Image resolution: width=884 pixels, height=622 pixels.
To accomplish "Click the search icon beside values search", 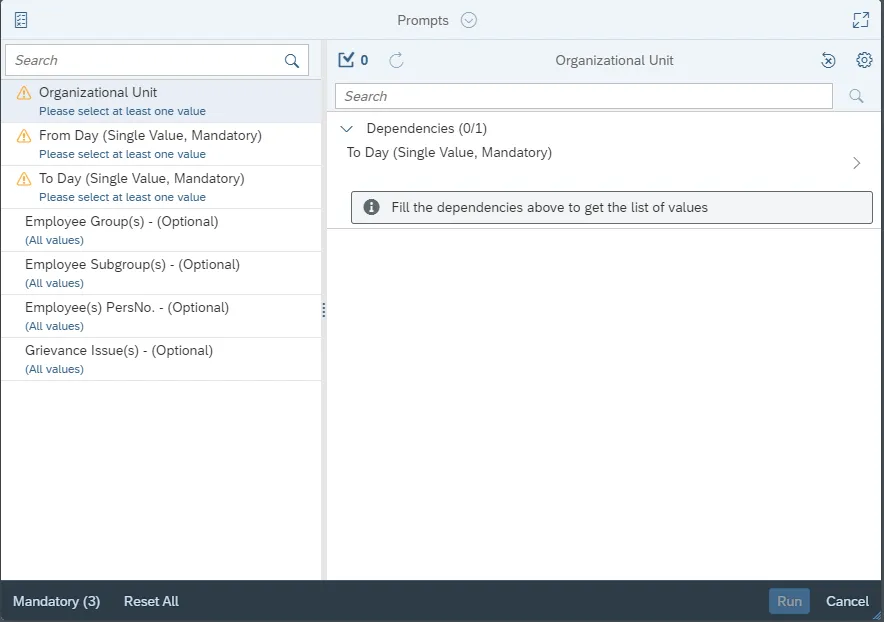I will [x=856, y=96].
